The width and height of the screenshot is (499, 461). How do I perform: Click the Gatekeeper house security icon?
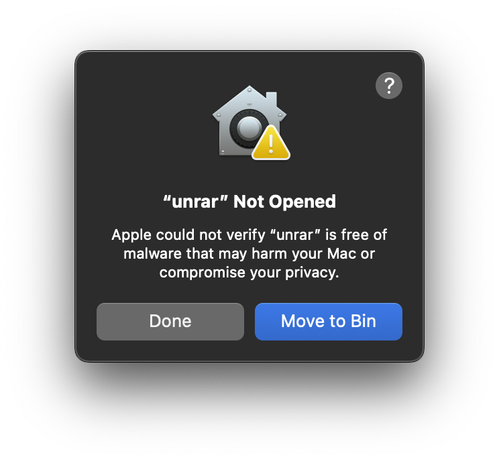(251, 123)
